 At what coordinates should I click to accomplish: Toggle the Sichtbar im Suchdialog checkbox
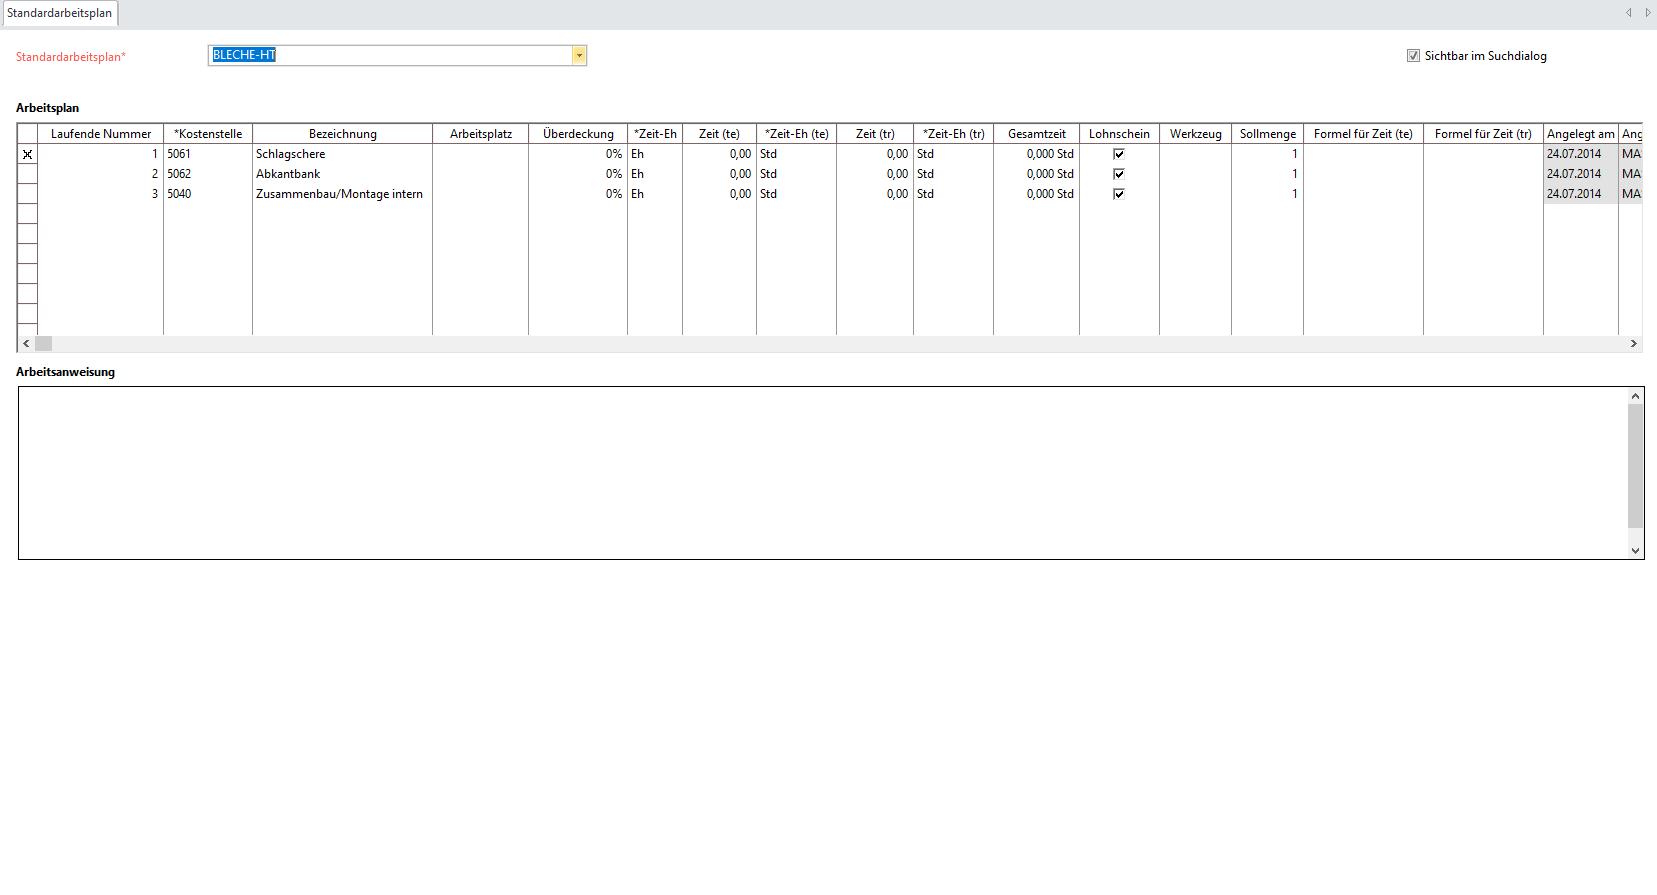pos(1413,56)
